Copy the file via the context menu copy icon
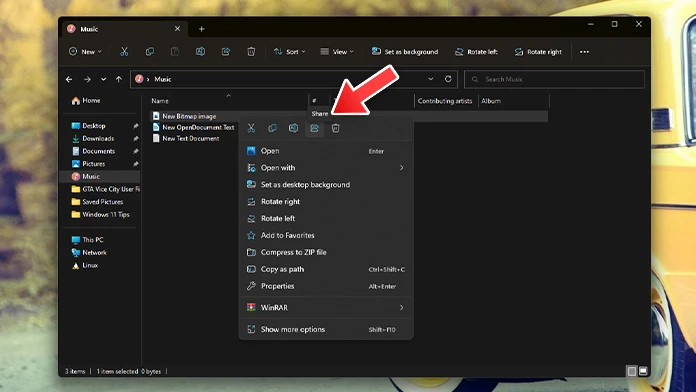 coord(272,128)
